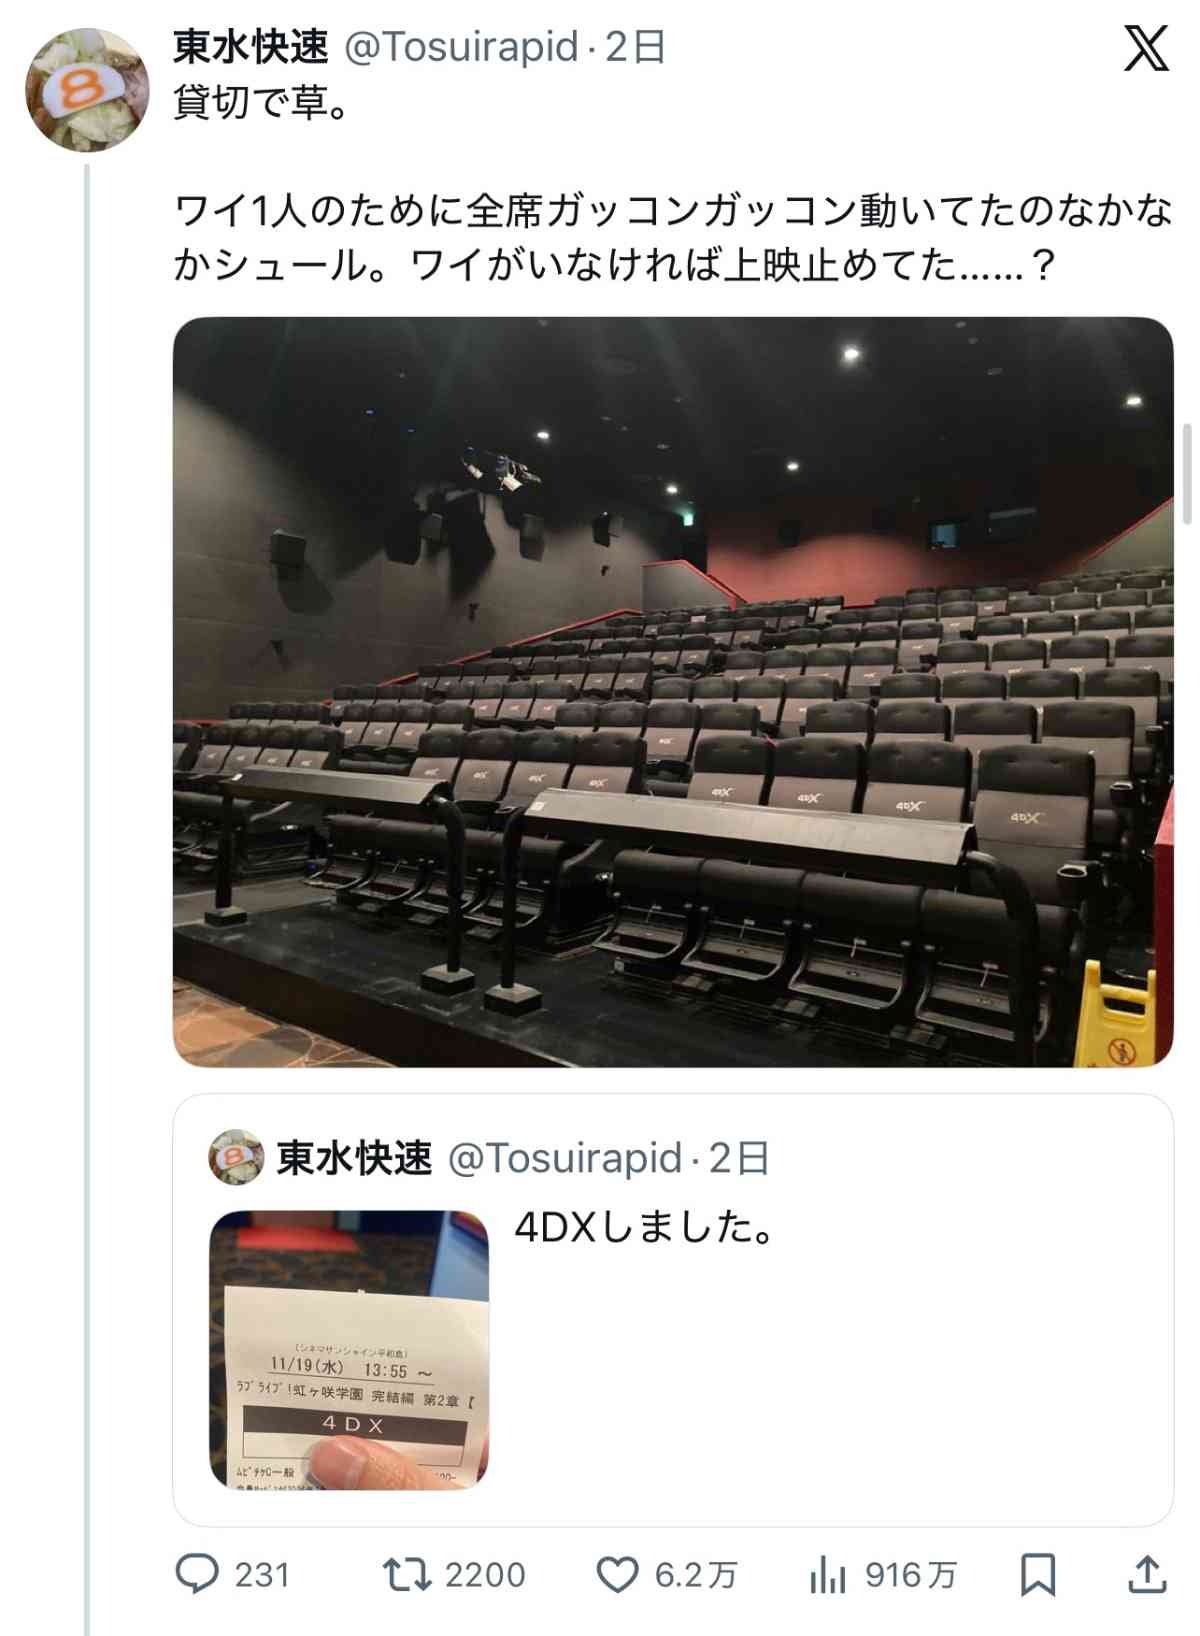
Task: Open the quoted tweet '4DXしました。'
Action: click(x=673, y=1310)
